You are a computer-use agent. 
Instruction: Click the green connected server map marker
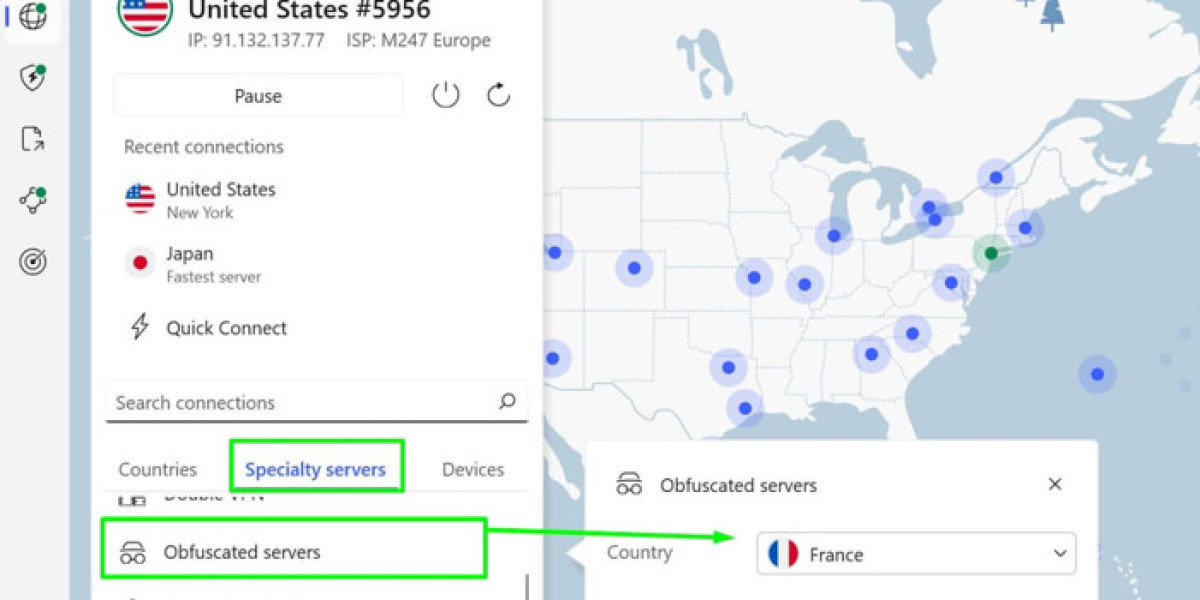[x=991, y=254]
